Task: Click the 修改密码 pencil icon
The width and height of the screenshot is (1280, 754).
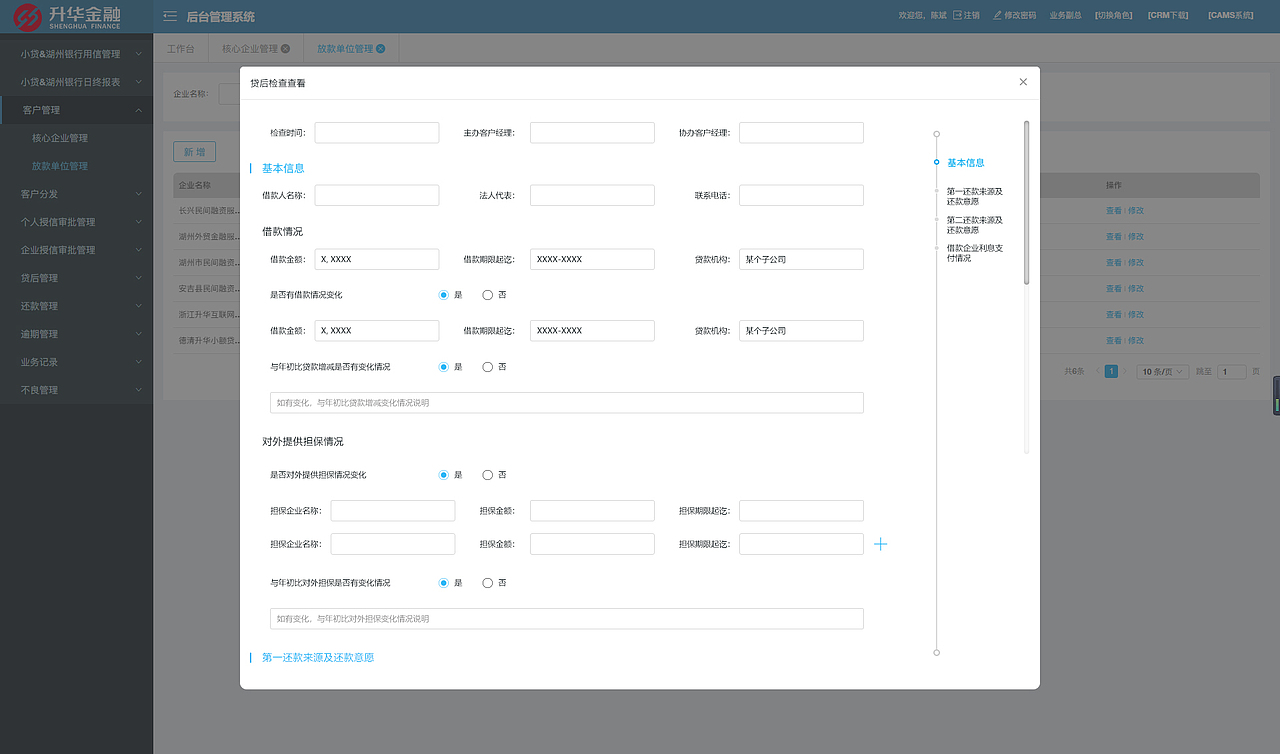Action: 997,16
